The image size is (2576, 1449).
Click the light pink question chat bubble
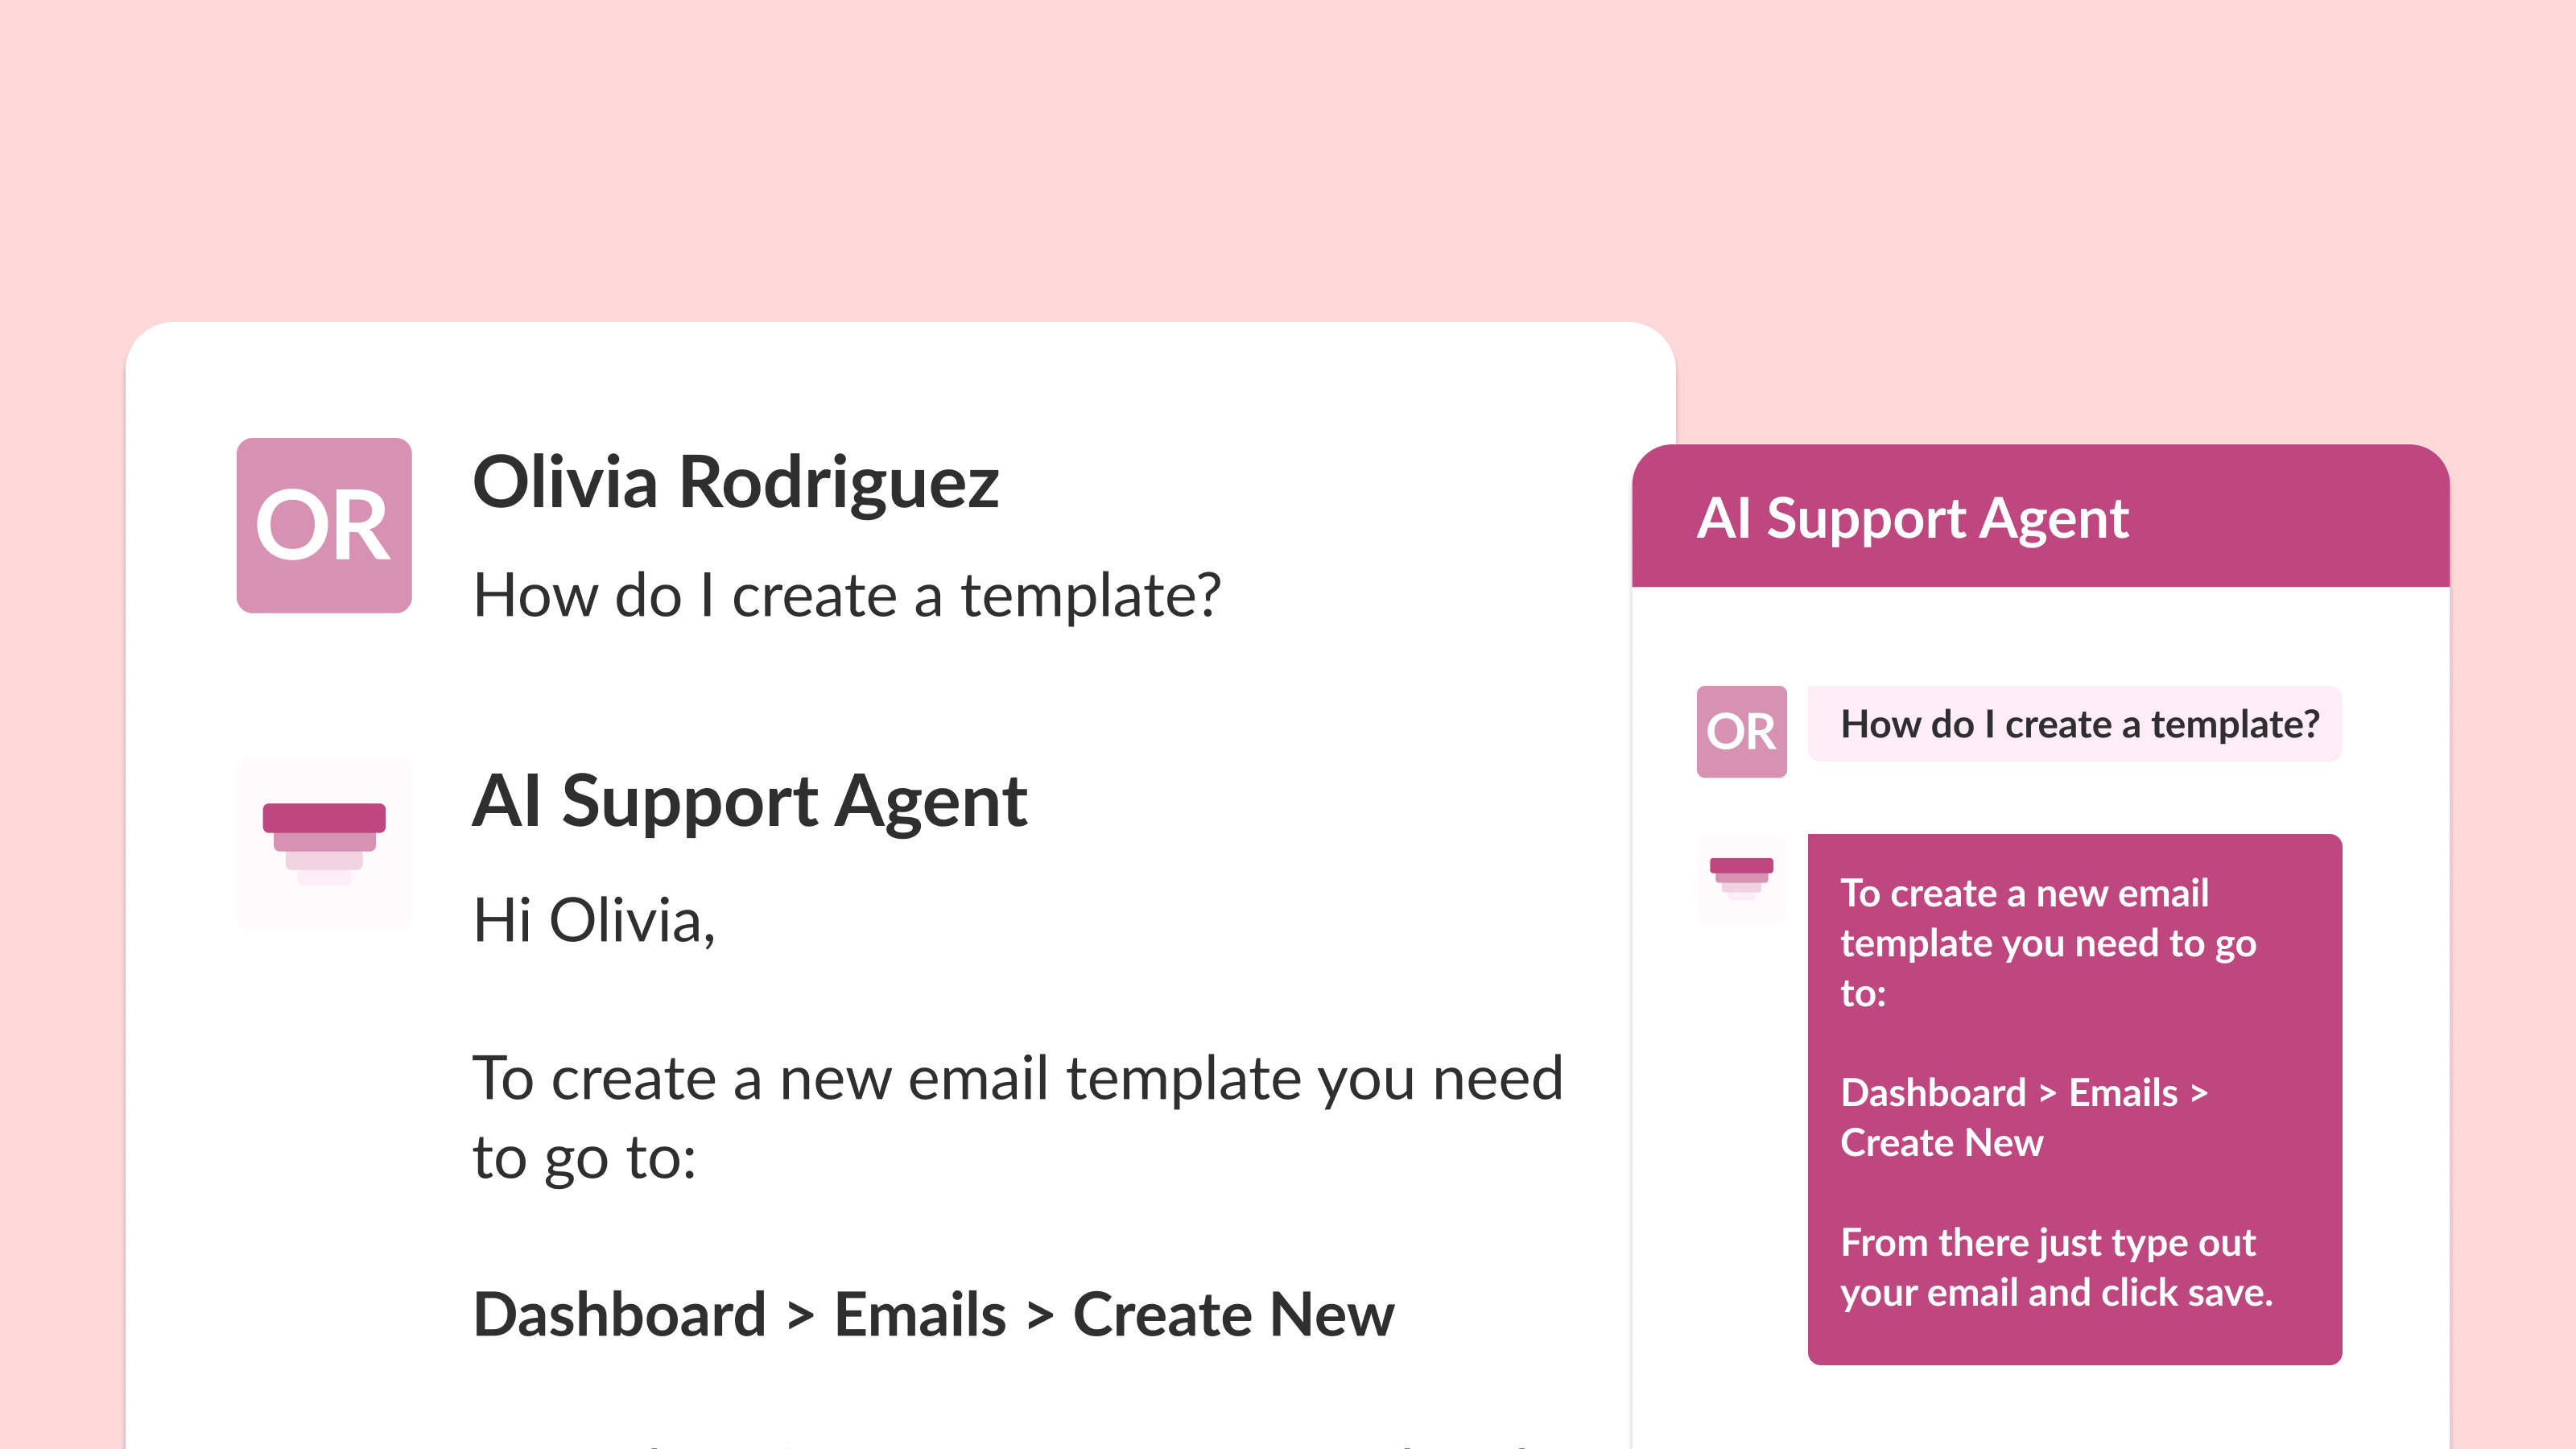pos(2075,724)
